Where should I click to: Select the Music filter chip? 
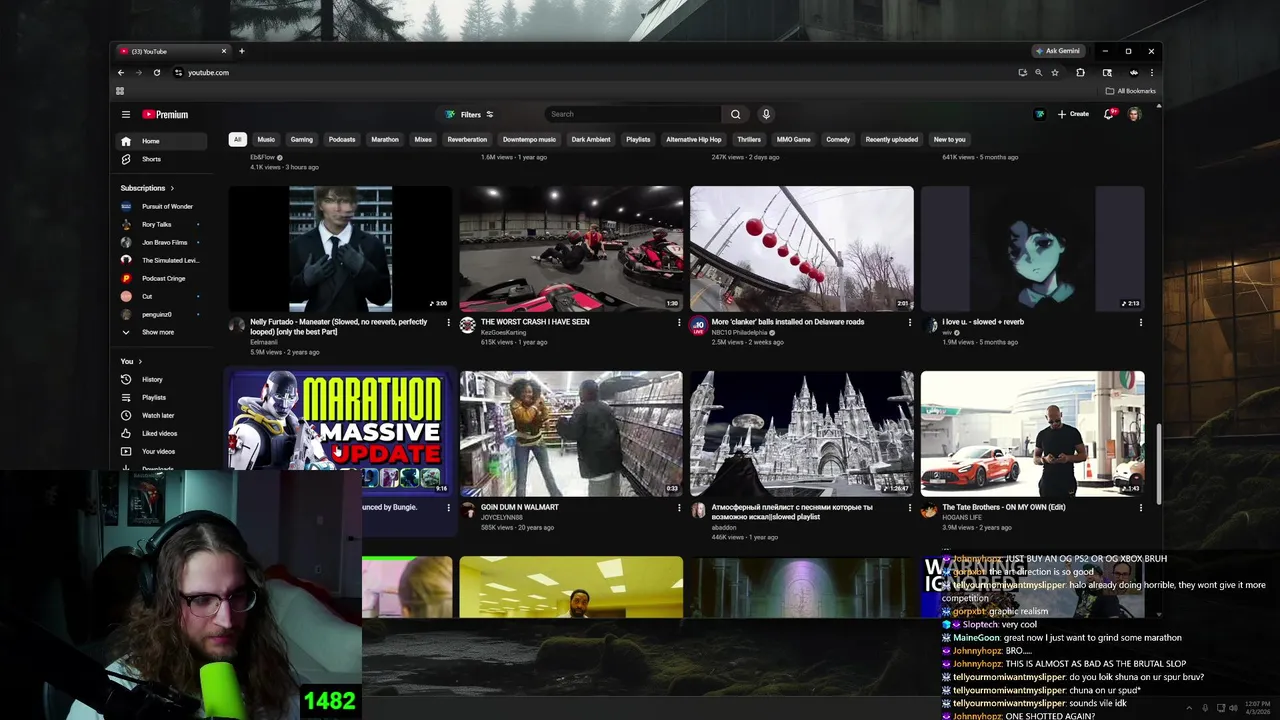[266, 139]
